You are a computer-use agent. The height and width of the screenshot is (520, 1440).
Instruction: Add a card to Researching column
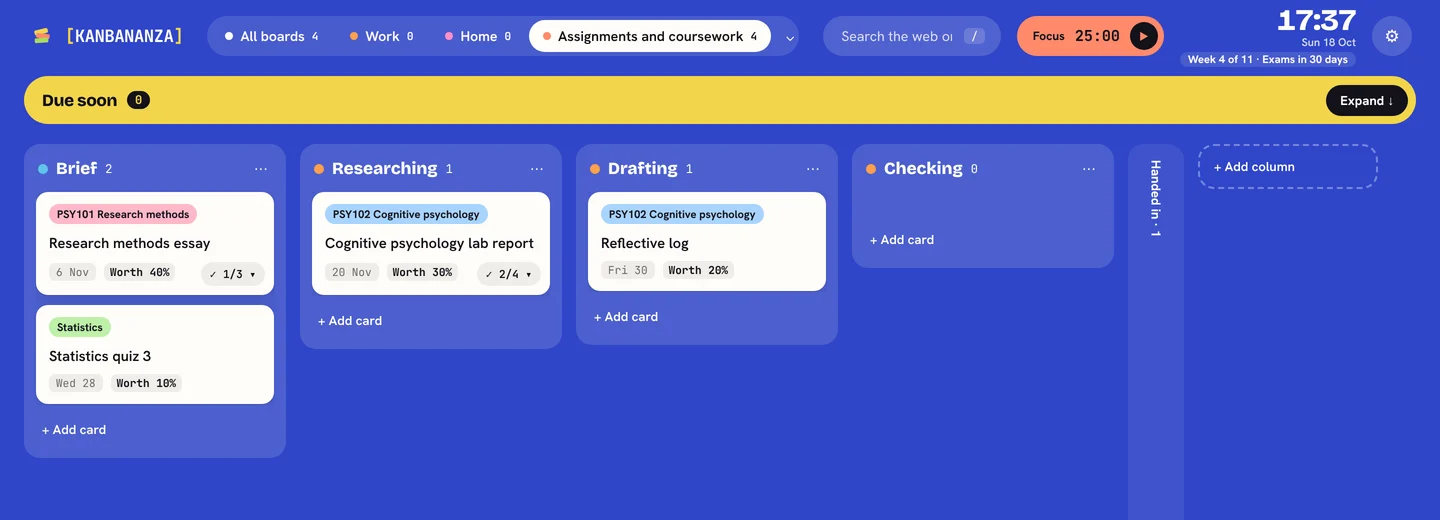(350, 321)
